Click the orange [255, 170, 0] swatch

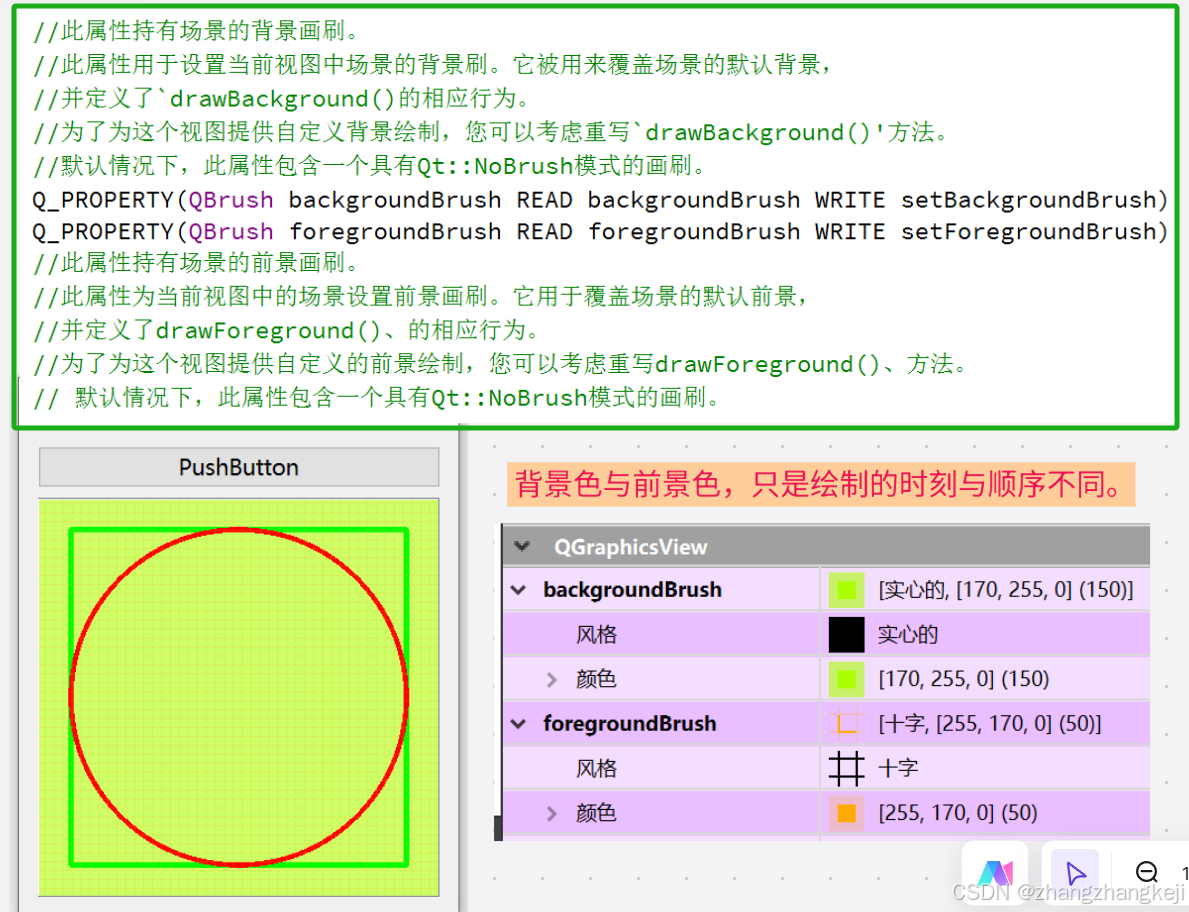click(x=846, y=813)
